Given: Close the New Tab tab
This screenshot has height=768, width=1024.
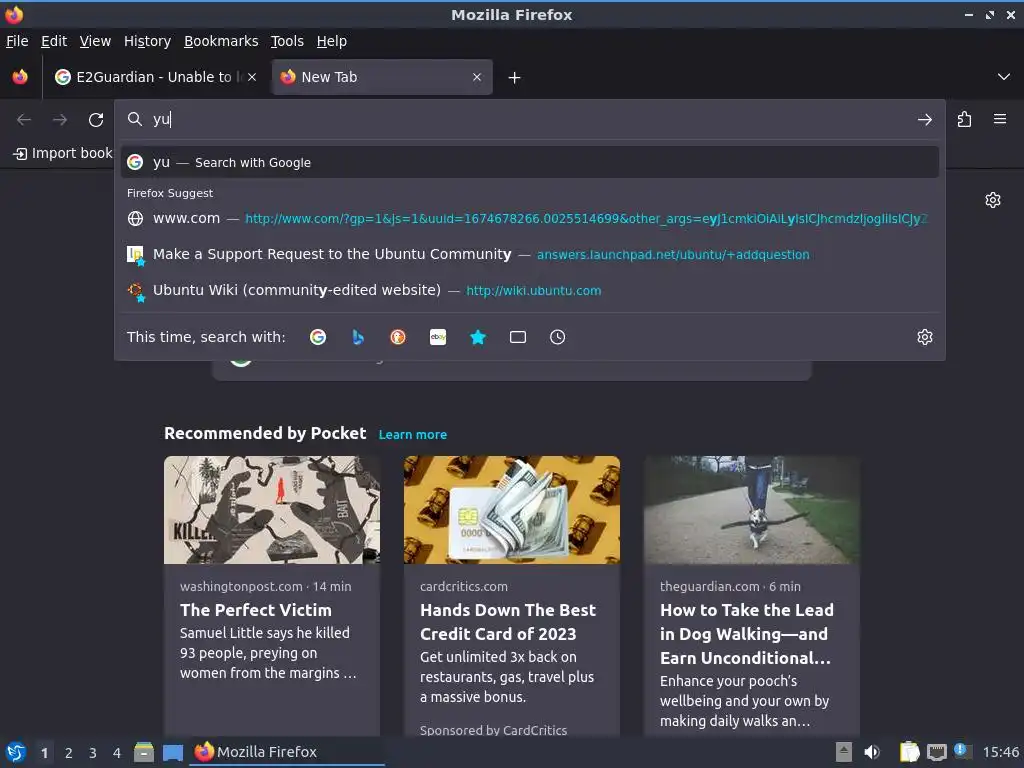Looking at the screenshot, I should 477,77.
